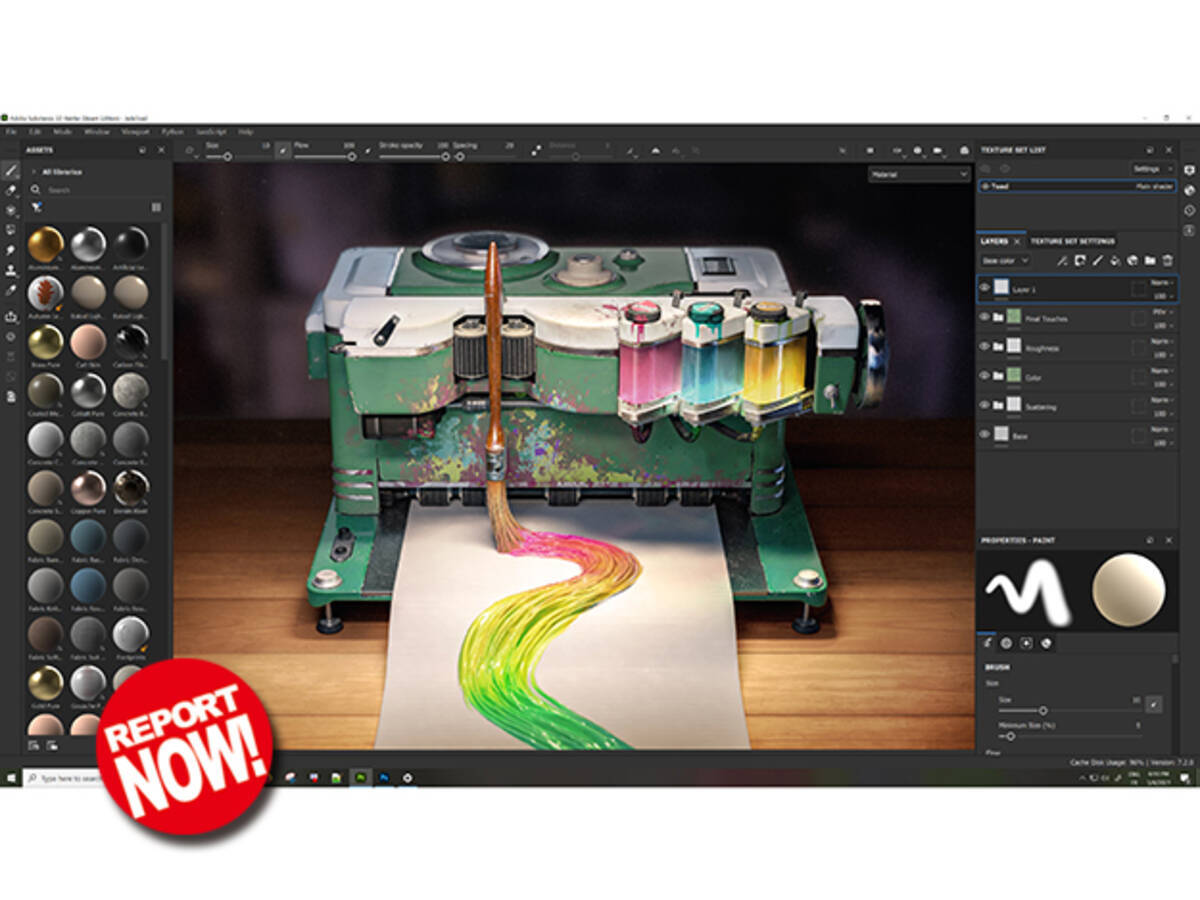Screen dimensions: 1200x900
Task: Add a new folder in Layers panel
Action: point(1150,261)
